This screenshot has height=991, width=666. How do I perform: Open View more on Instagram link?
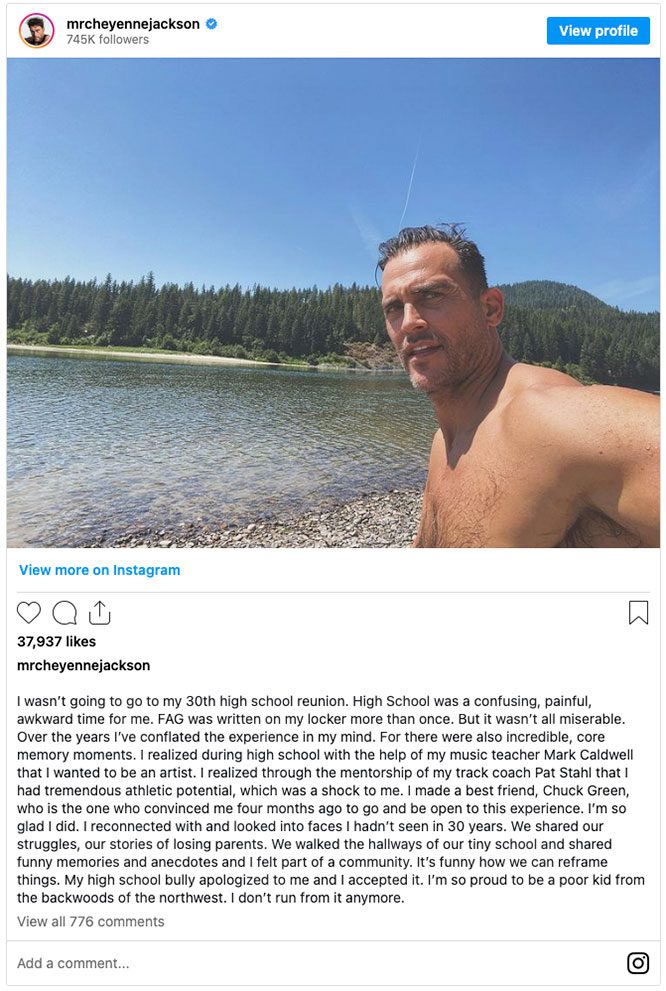pos(99,569)
